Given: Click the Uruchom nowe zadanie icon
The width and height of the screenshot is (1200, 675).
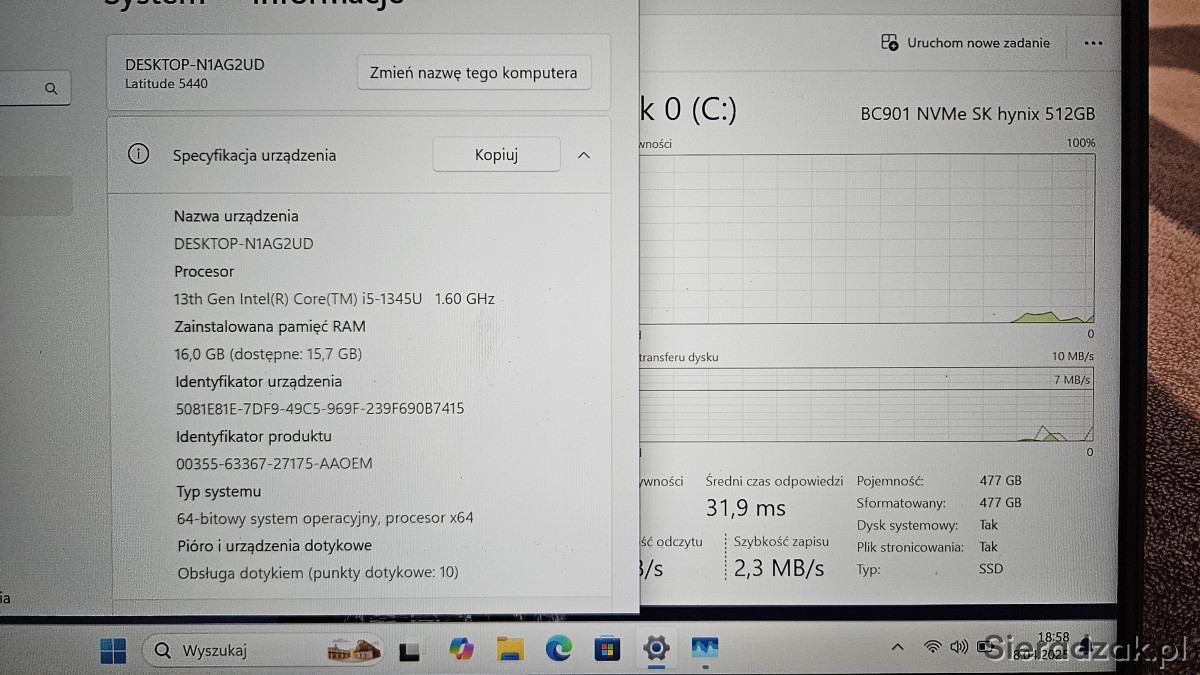Looking at the screenshot, I should coord(889,43).
